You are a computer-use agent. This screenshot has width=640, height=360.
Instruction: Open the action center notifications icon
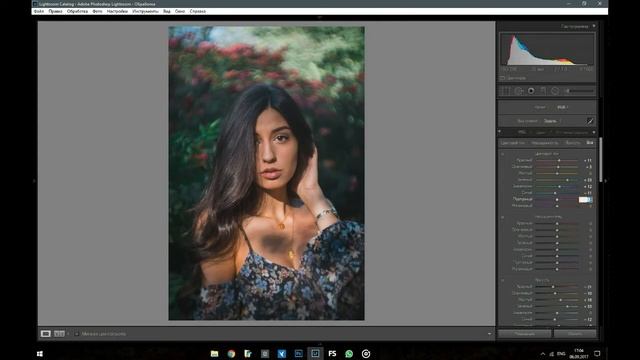(x=597, y=353)
